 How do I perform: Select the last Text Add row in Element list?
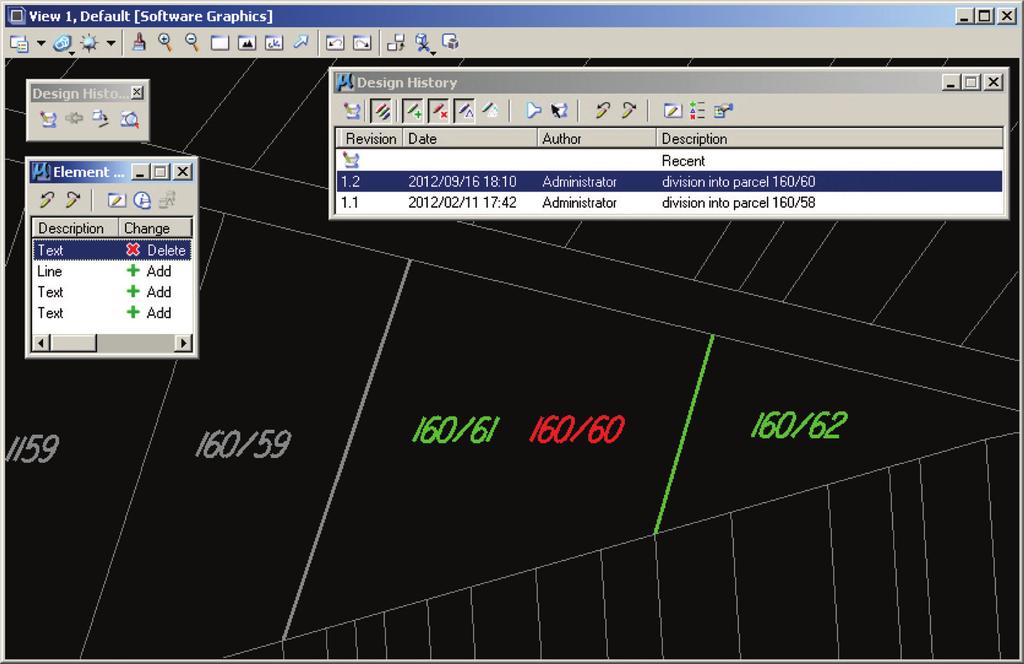tap(112, 313)
